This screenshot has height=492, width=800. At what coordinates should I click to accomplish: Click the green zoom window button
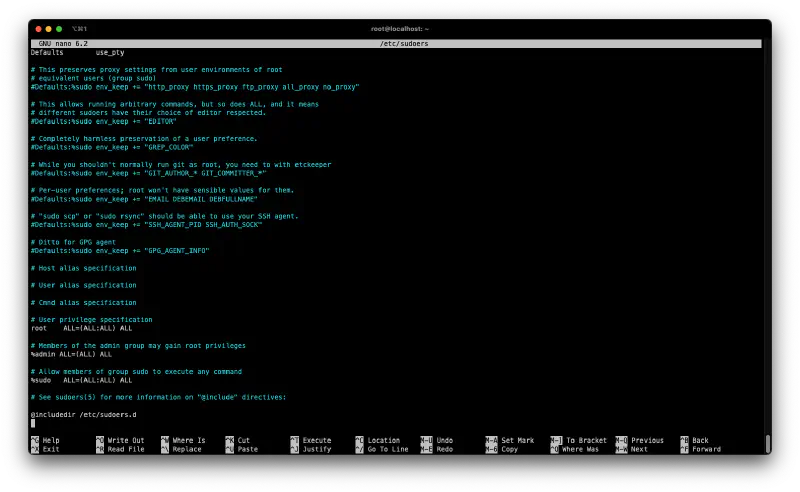pyautogui.click(x=59, y=29)
